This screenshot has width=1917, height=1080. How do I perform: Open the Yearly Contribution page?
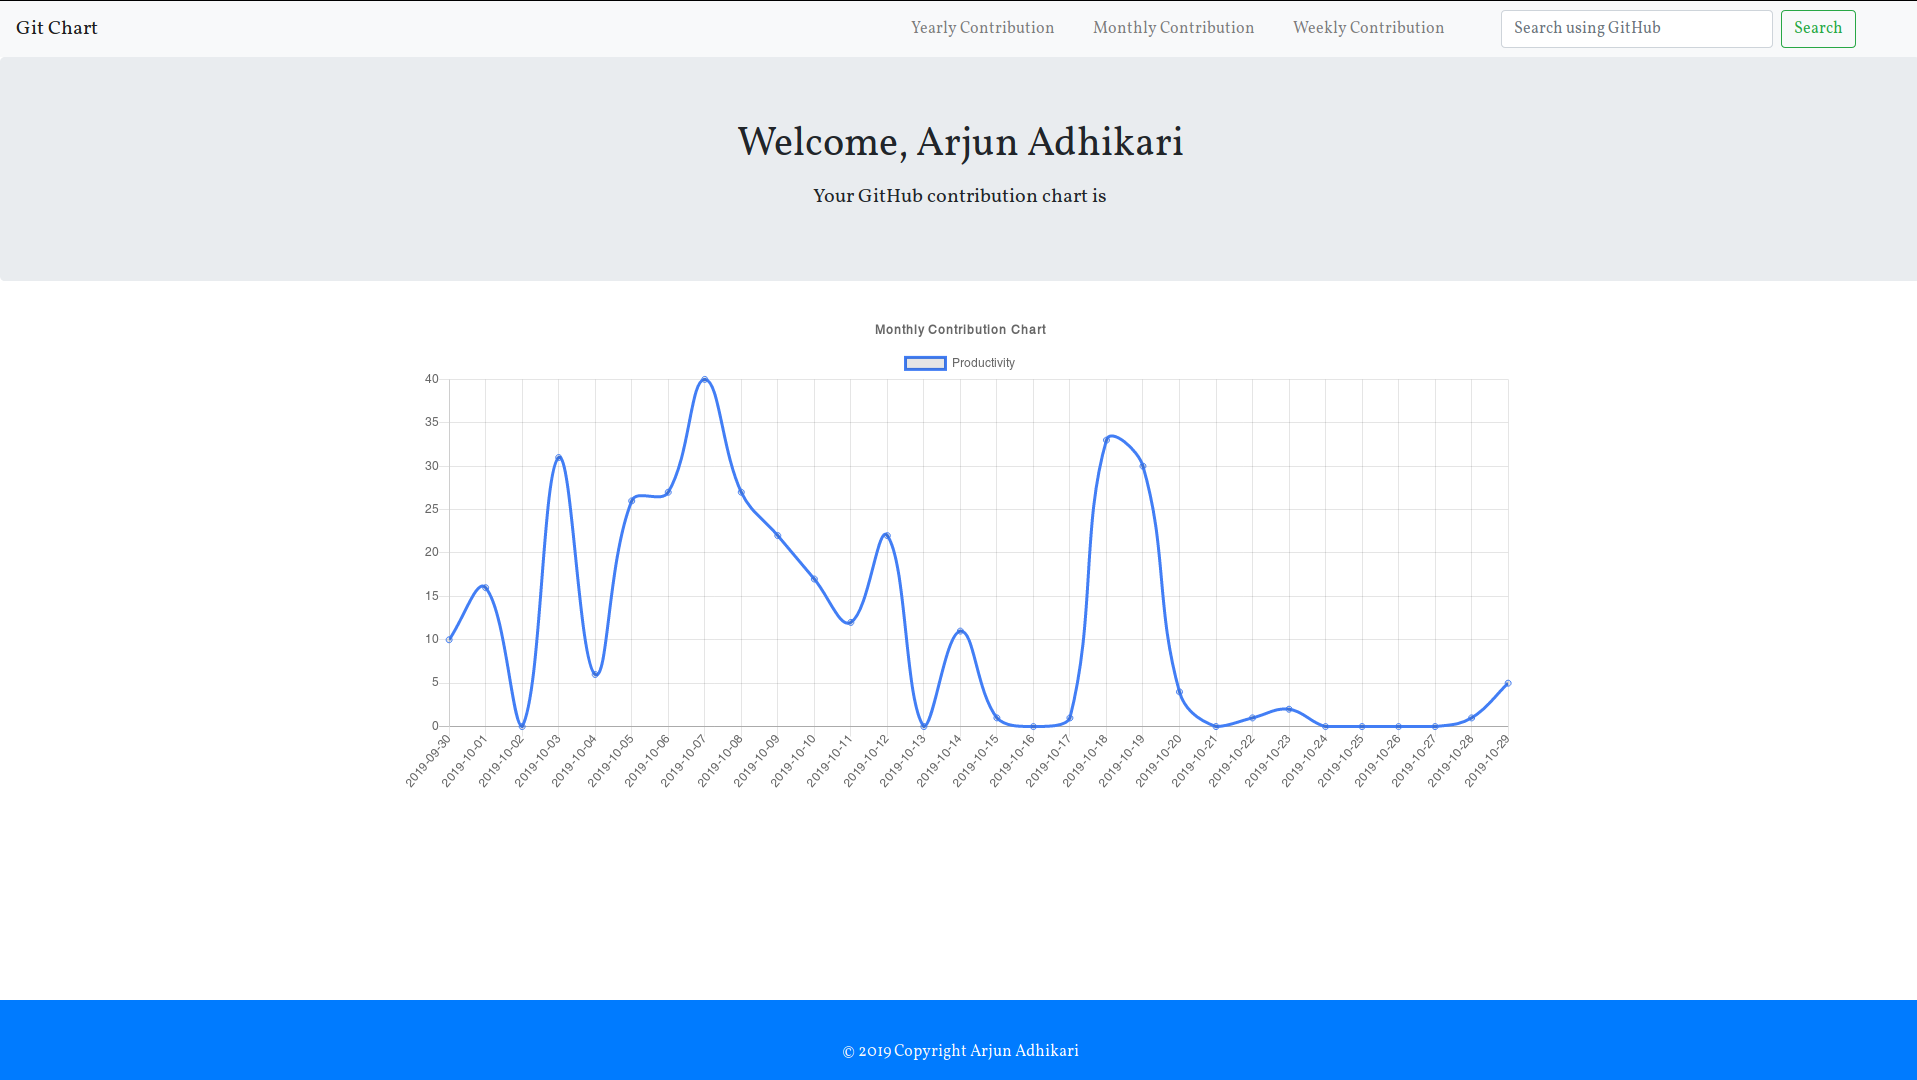click(x=982, y=28)
